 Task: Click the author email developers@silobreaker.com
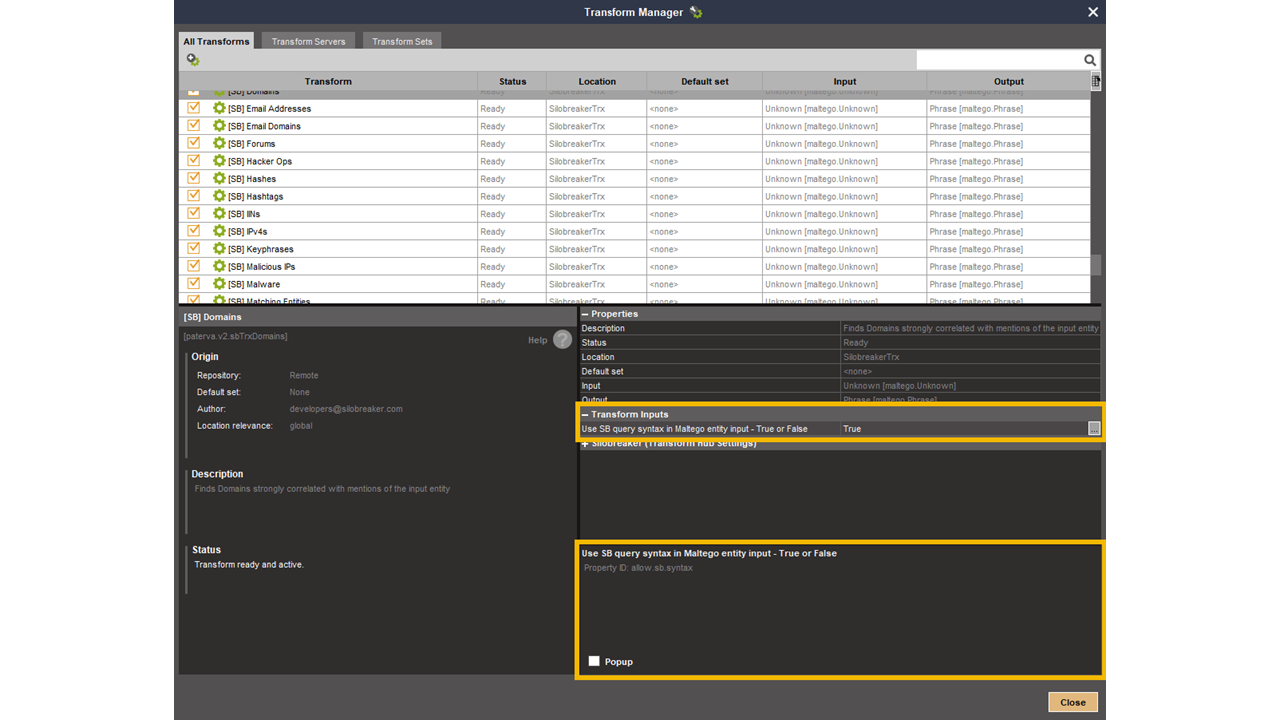[x=346, y=409]
